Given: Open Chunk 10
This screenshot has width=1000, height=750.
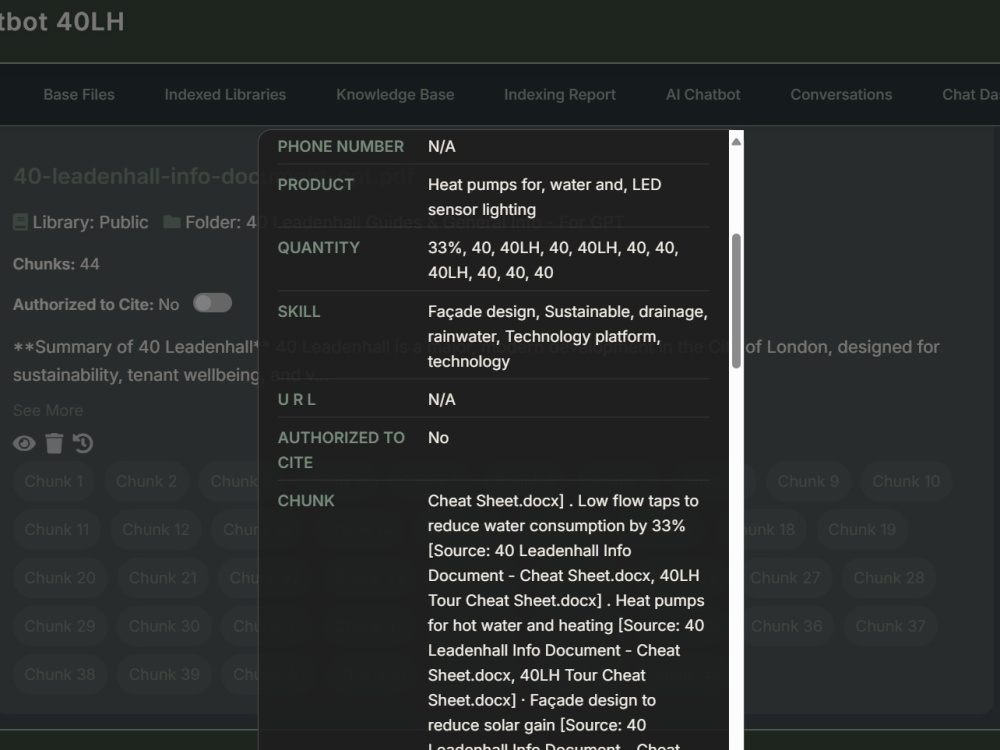Looking at the screenshot, I should pos(906,481).
